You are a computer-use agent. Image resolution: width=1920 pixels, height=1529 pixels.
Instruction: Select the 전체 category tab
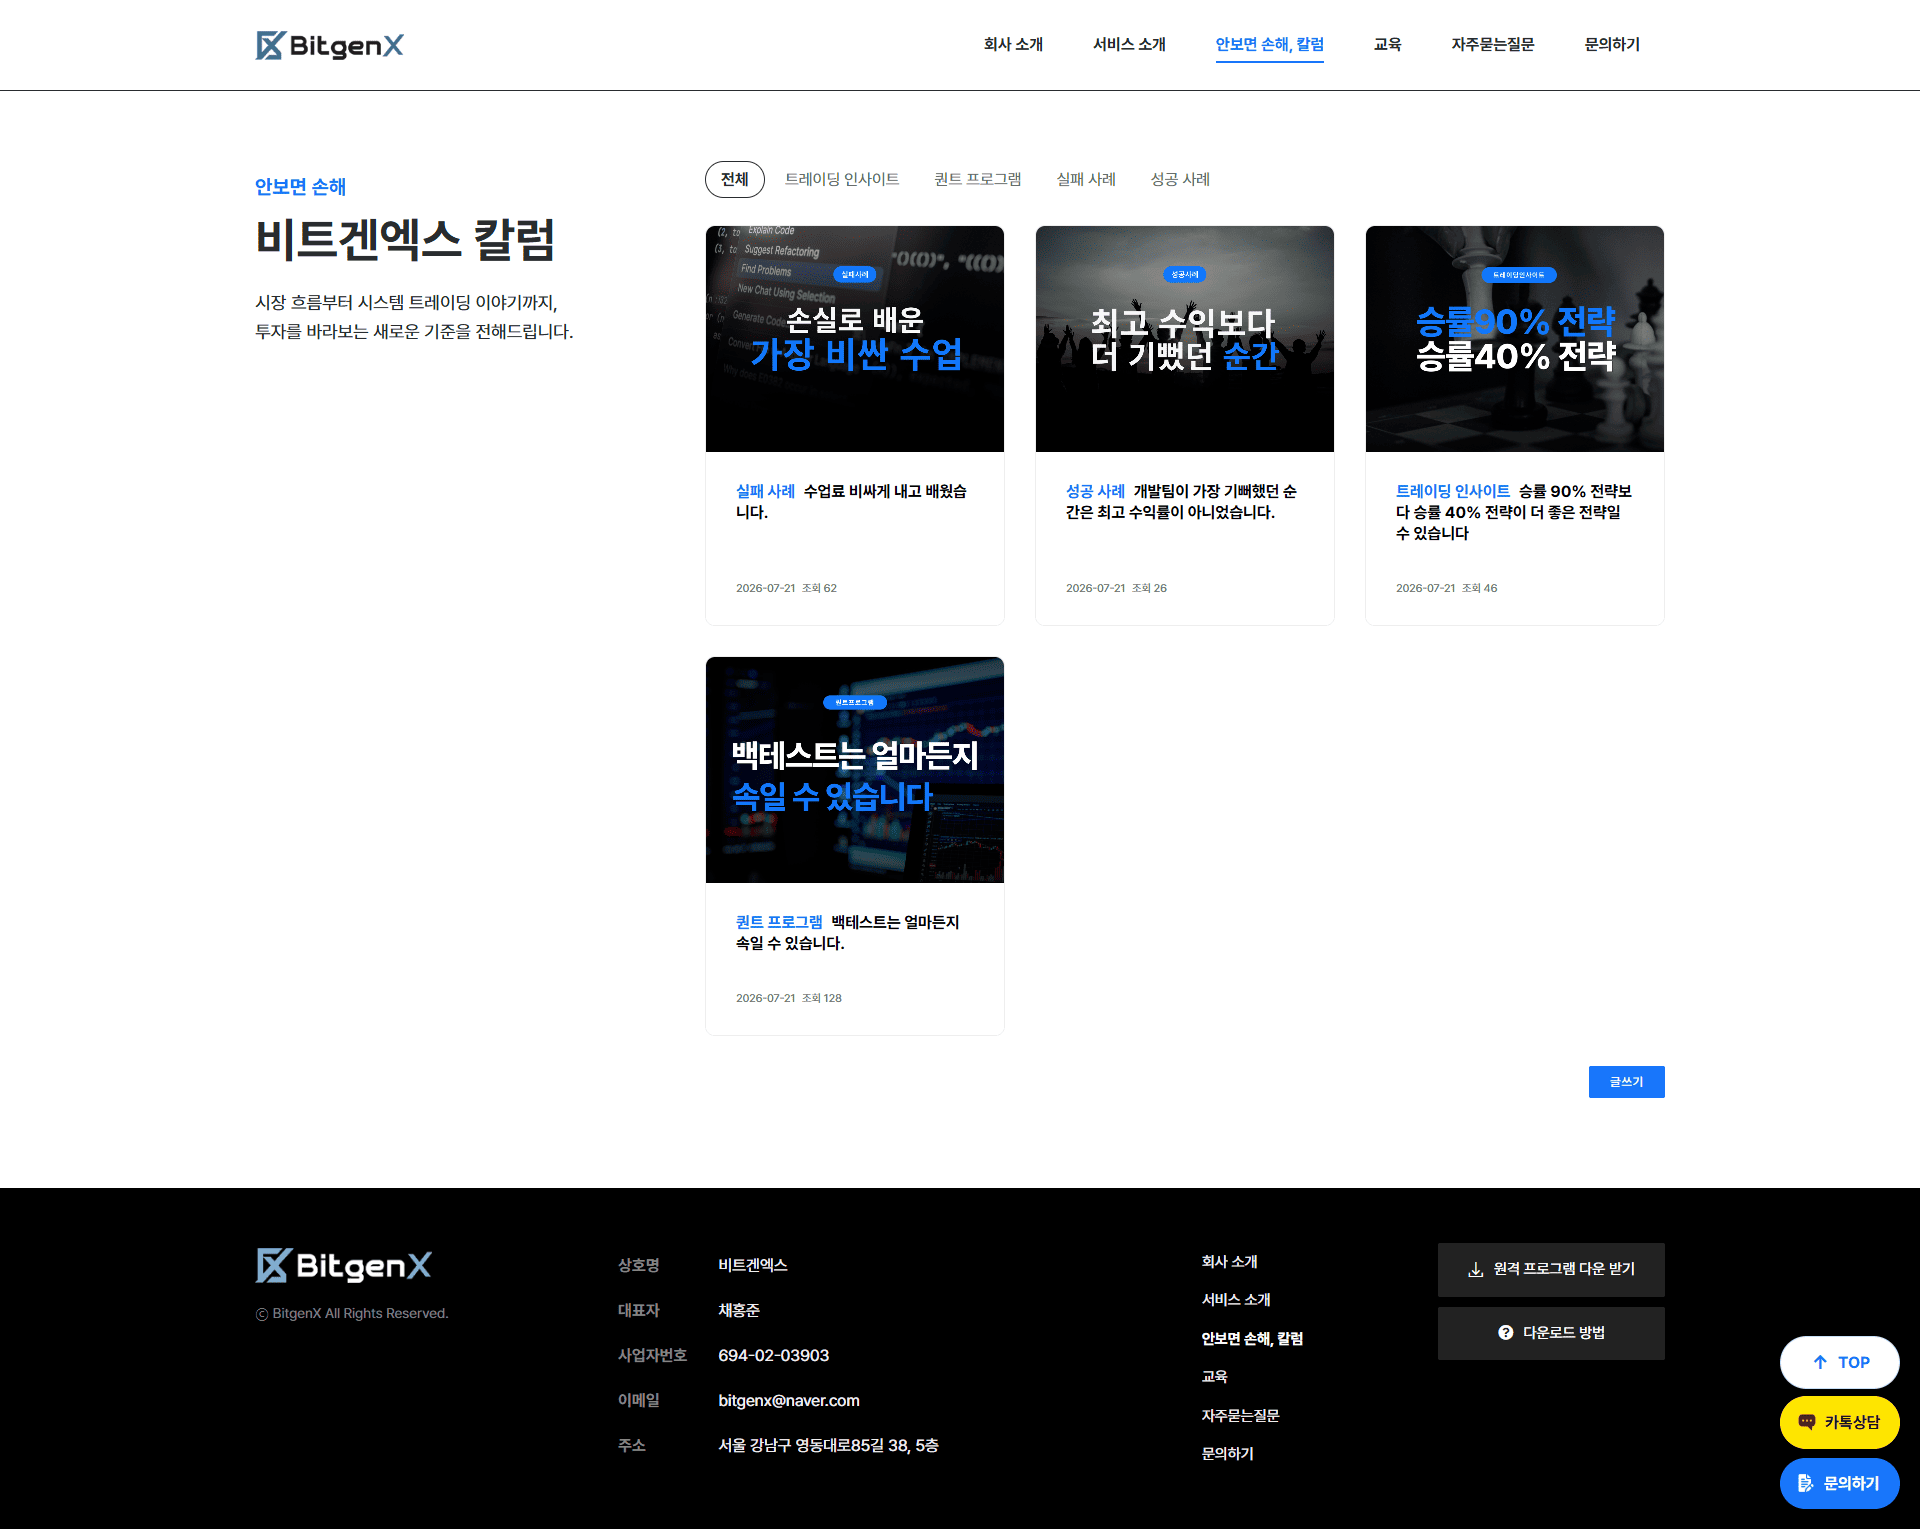point(734,179)
